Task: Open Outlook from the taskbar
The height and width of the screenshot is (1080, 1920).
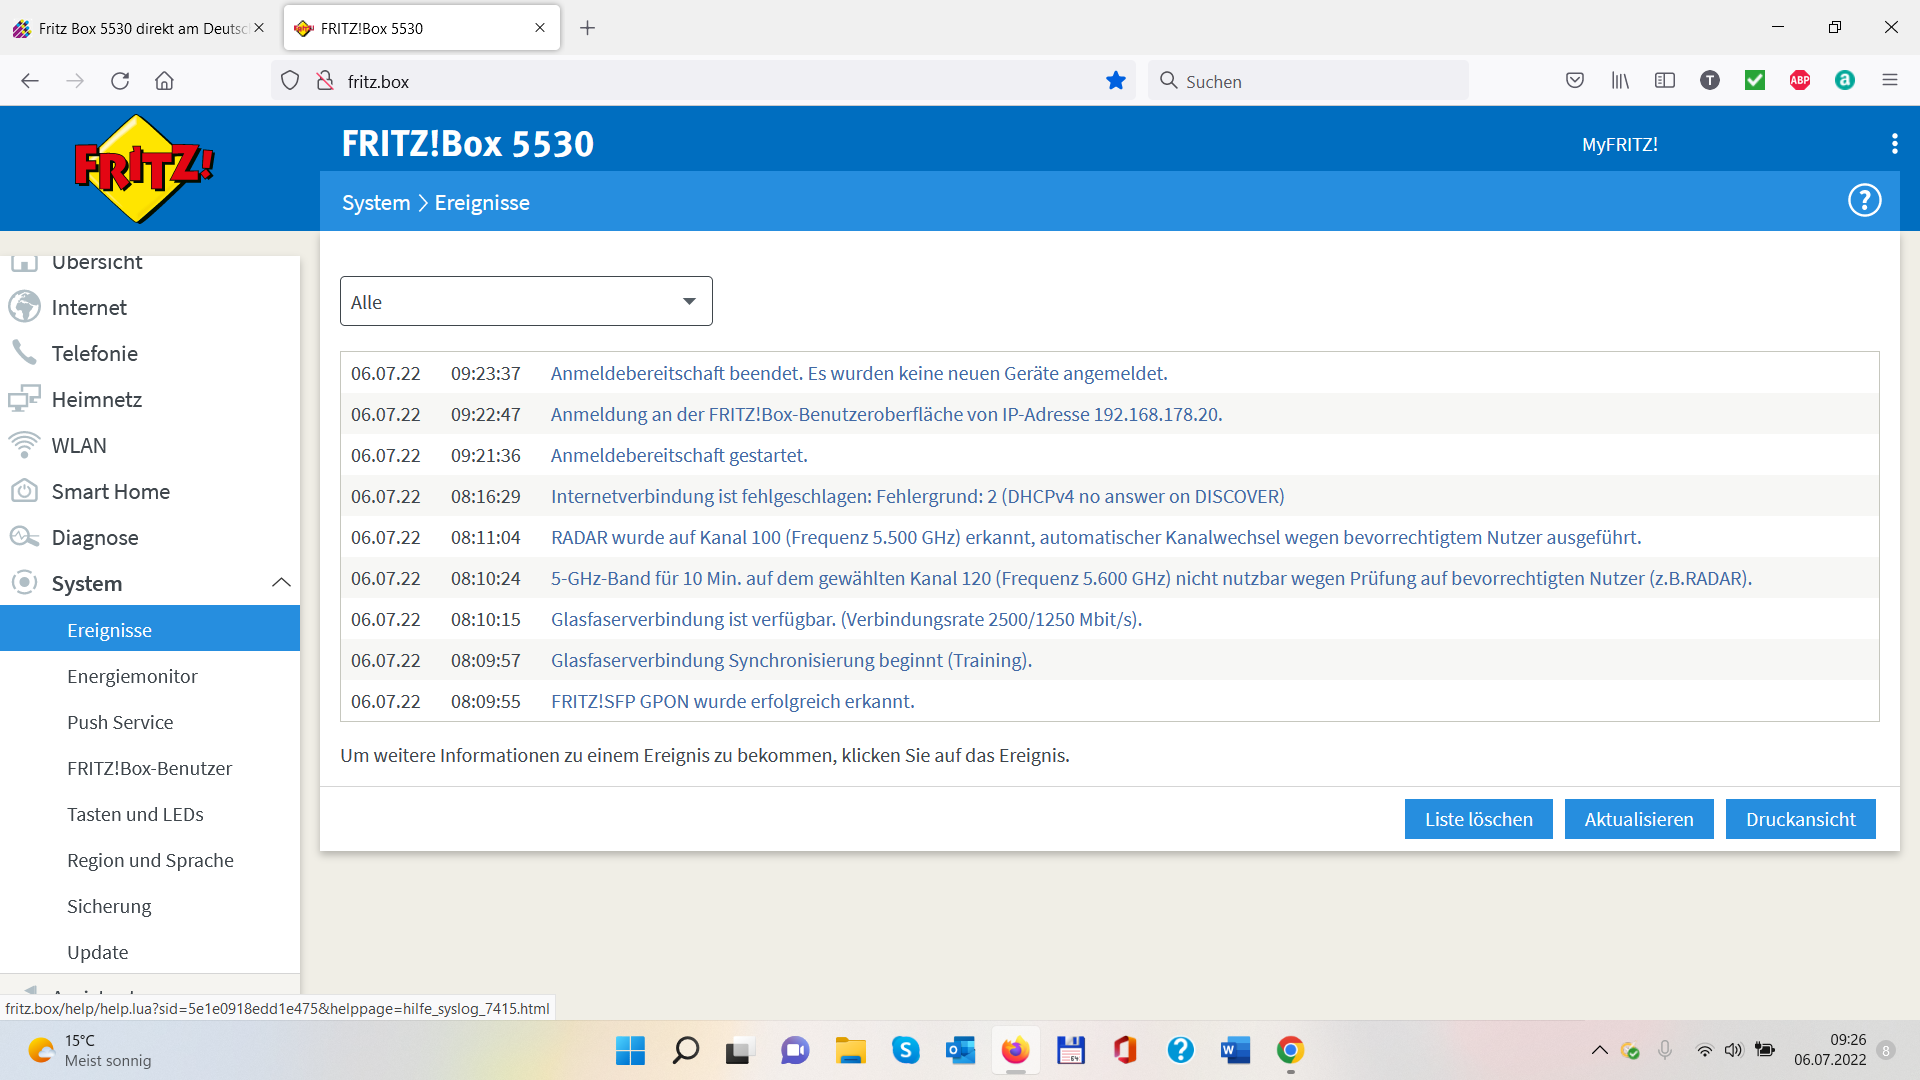Action: coord(961,1051)
